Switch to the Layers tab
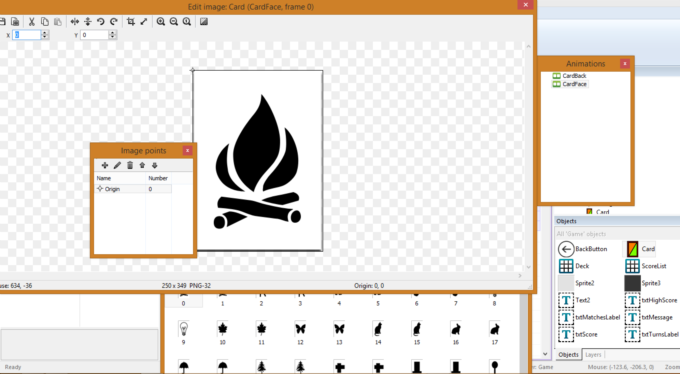The width and height of the screenshot is (680, 374). coord(593,354)
